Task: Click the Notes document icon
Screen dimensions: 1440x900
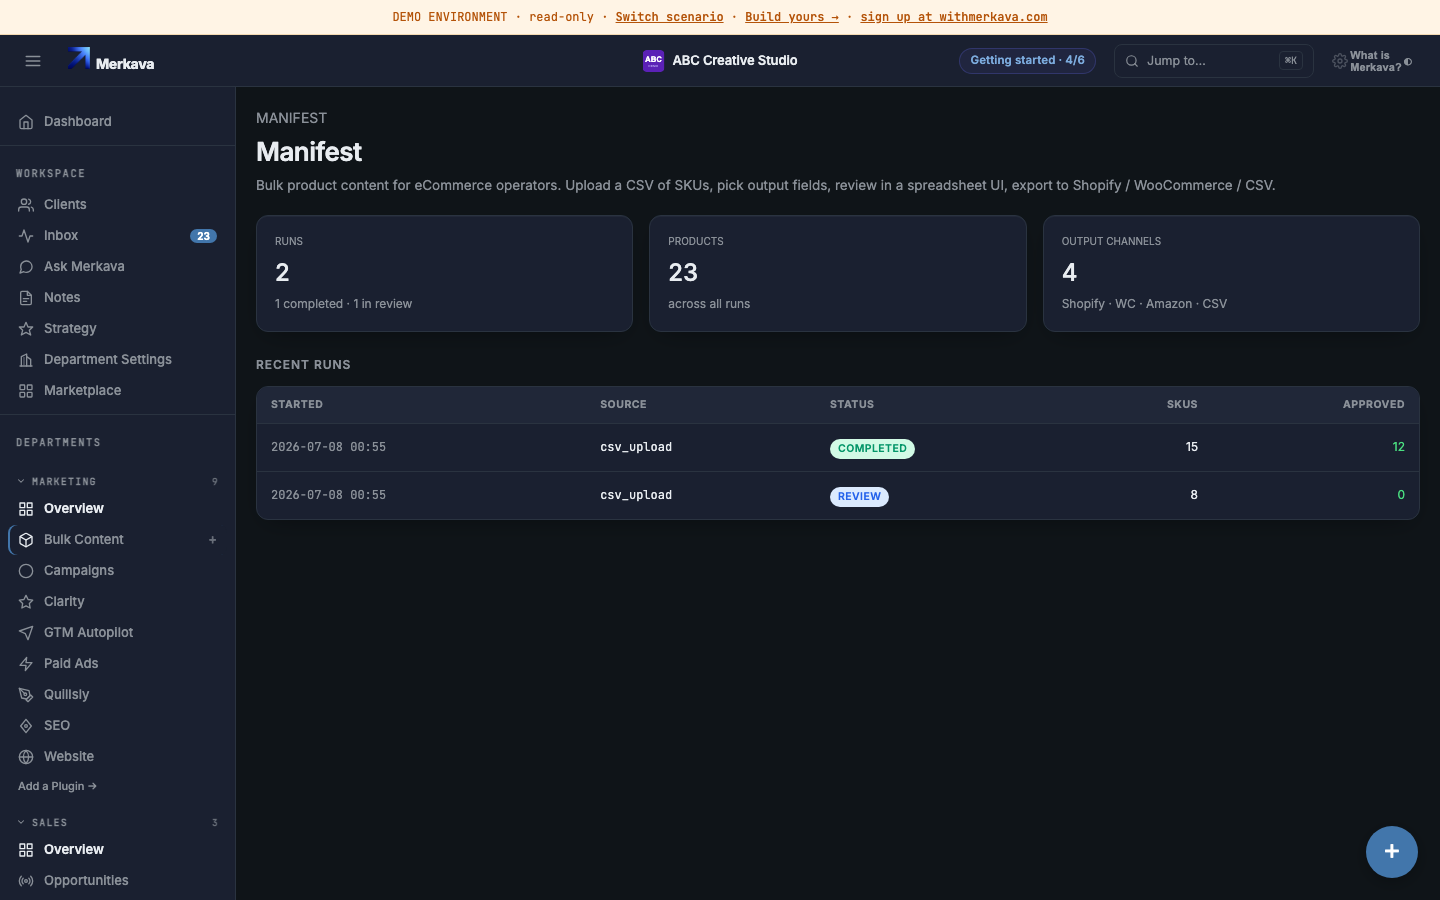Action: [26, 298]
